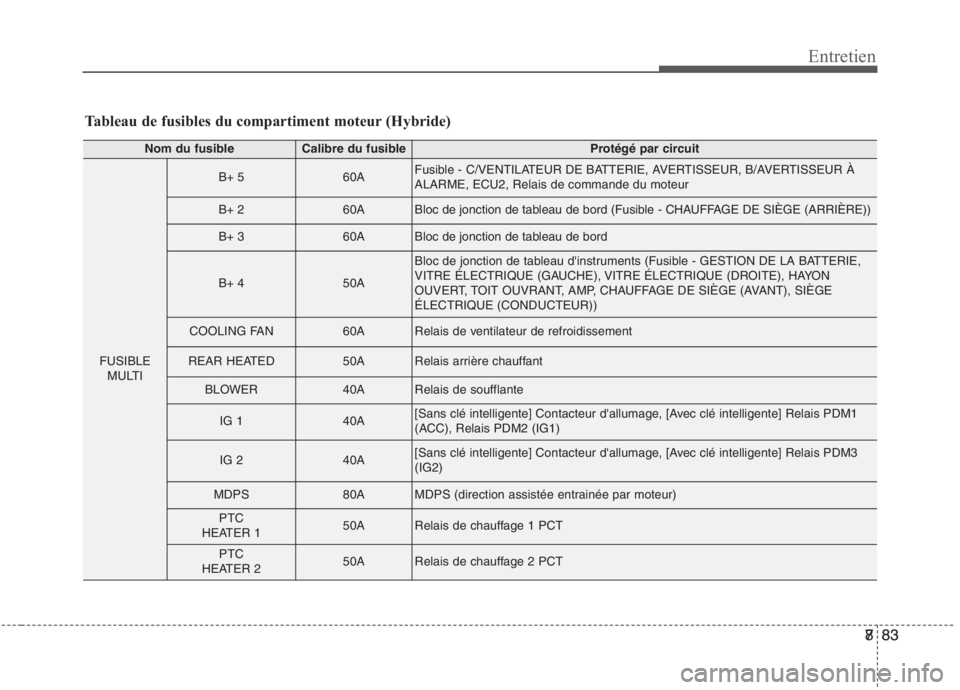The width and height of the screenshot is (960, 690).
Task: Select the 'Fusible - C/VENTILATEUR DE BATTERIE' description
Action: point(634,177)
